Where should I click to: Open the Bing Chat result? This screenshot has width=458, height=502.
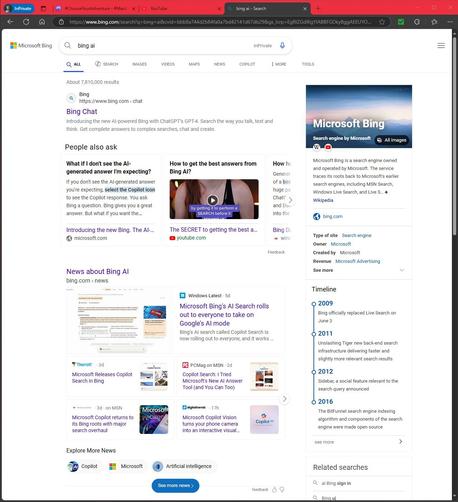coord(82,112)
